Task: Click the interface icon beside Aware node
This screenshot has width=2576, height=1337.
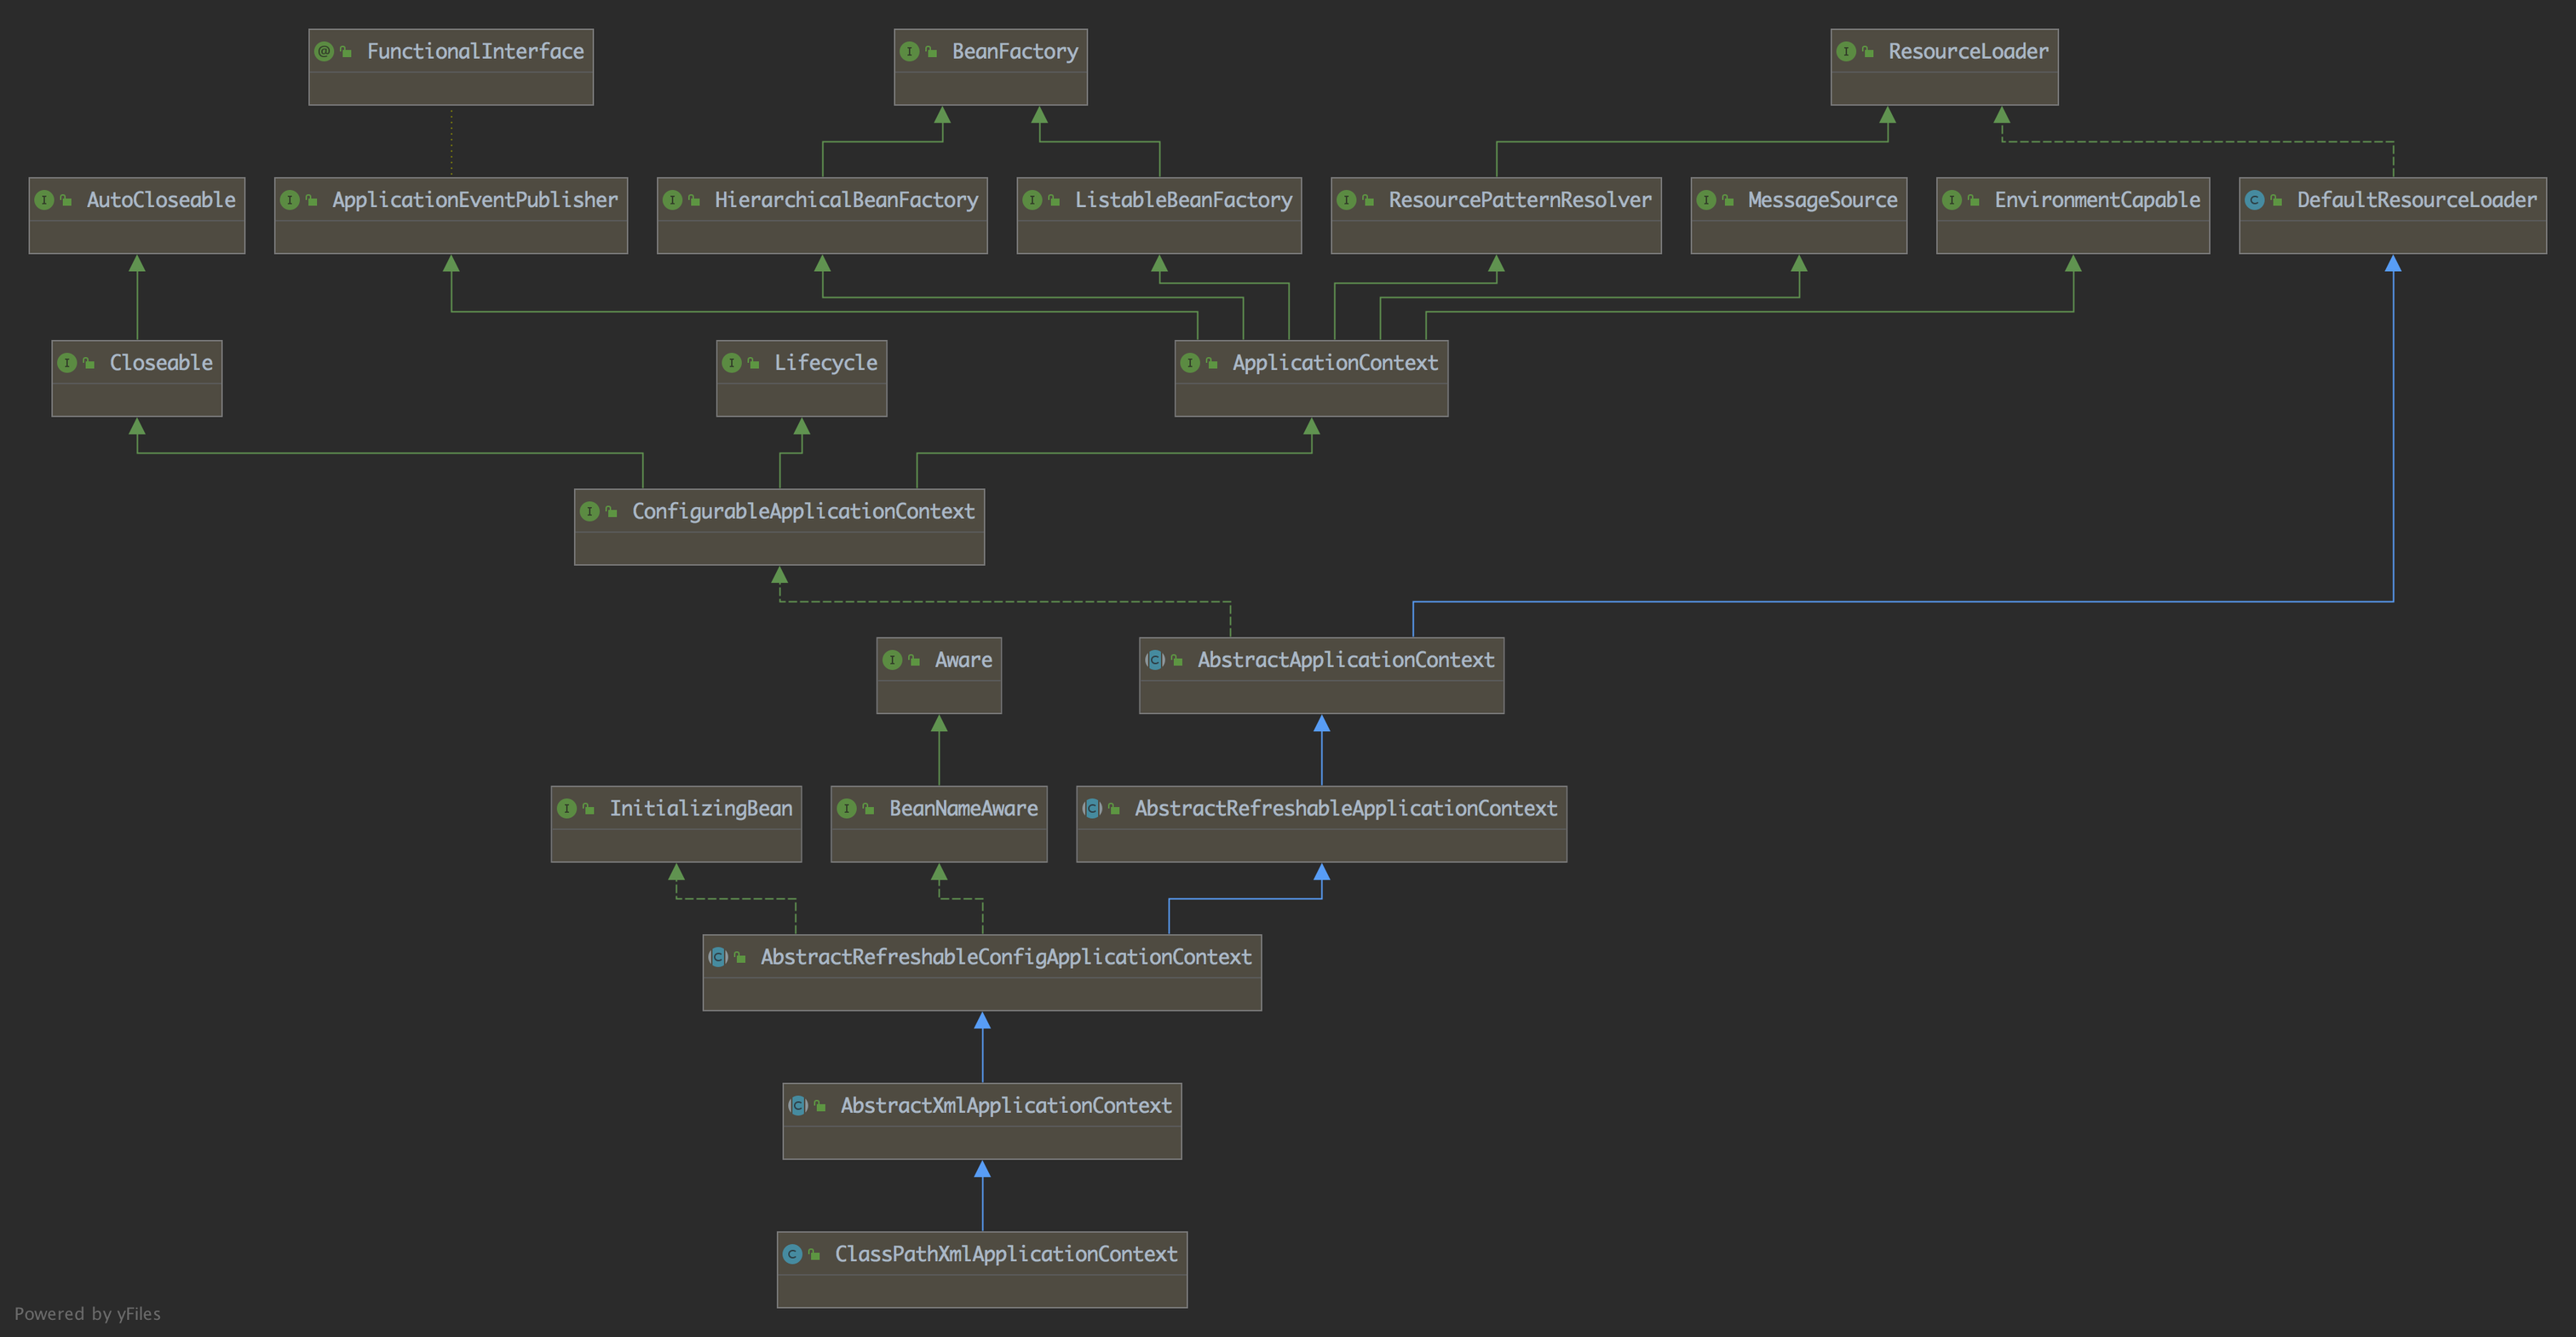Action: 892,660
